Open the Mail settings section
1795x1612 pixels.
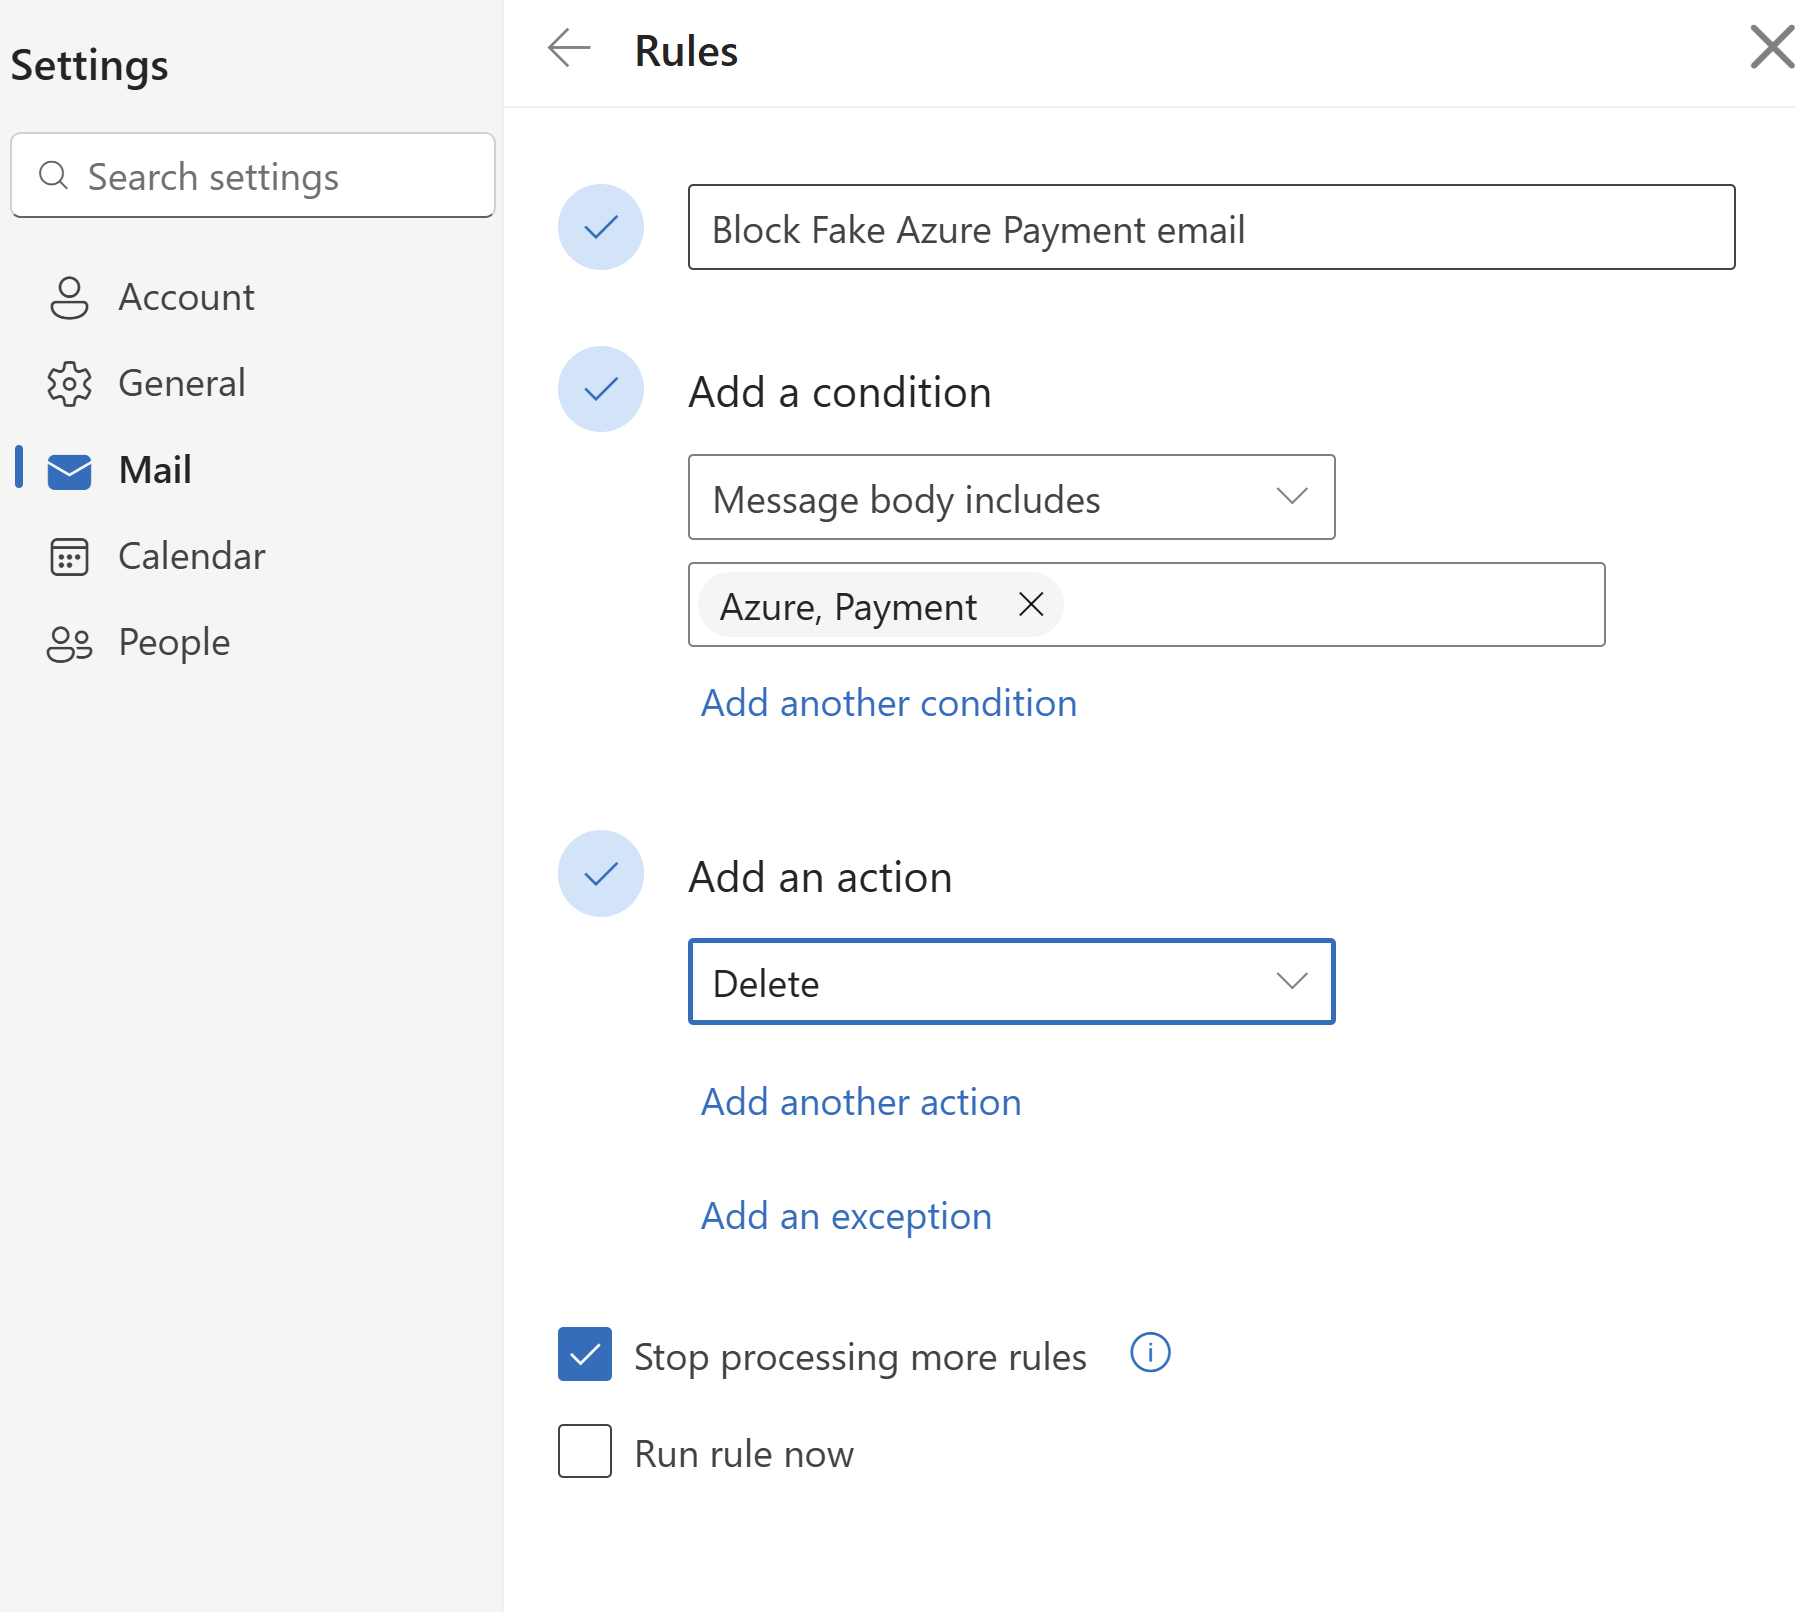tap(154, 470)
